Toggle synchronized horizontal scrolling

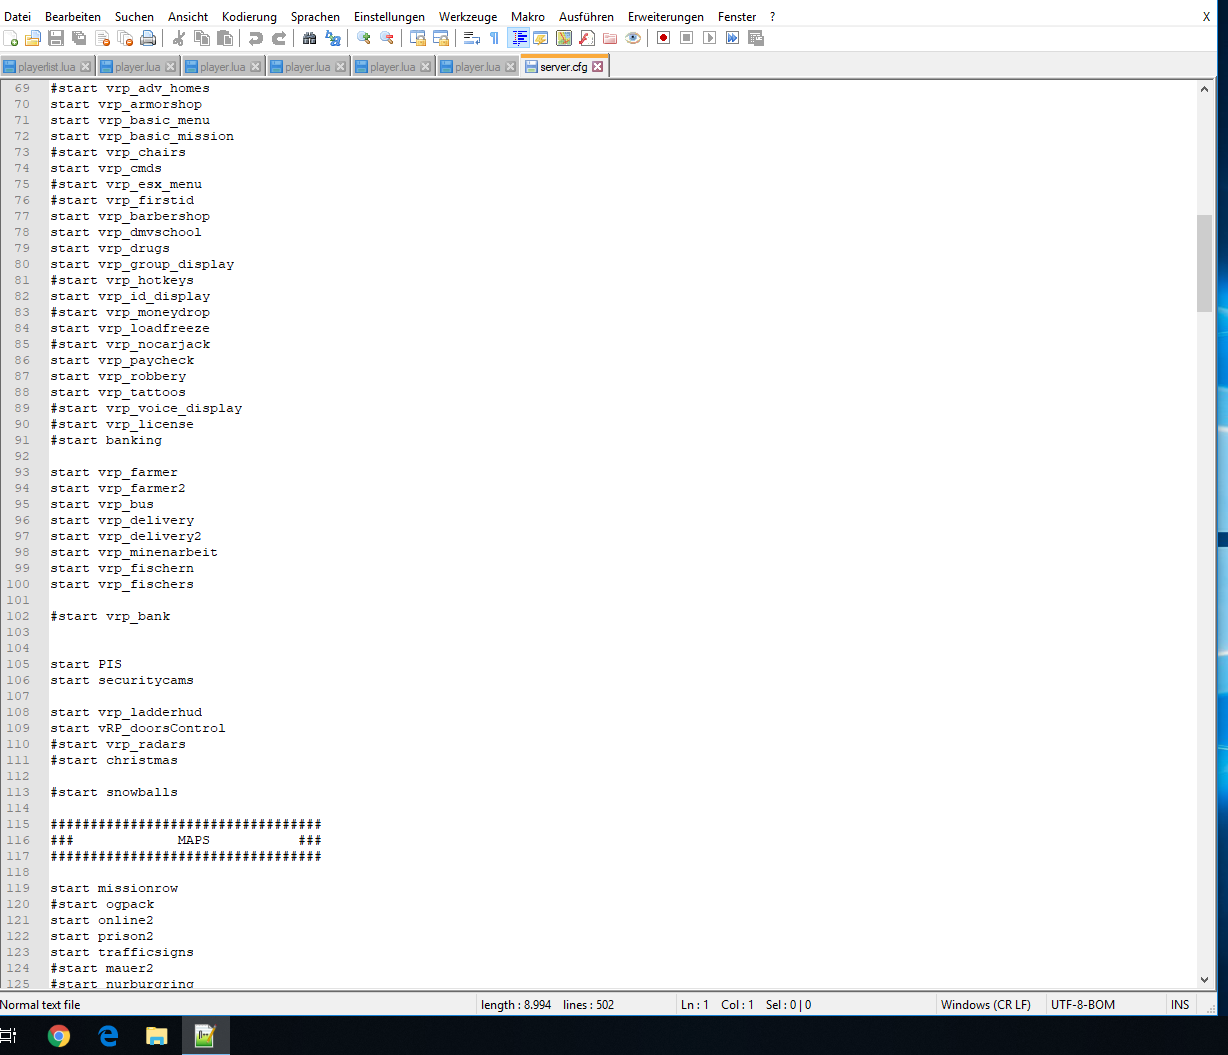pyautogui.click(x=441, y=38)
